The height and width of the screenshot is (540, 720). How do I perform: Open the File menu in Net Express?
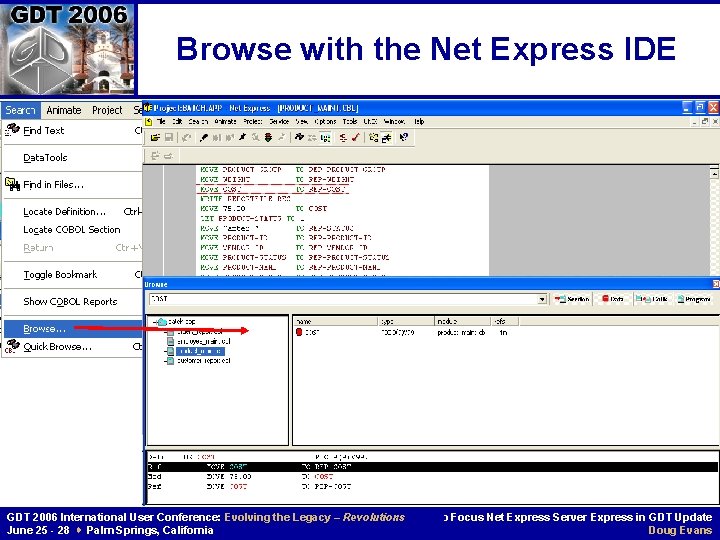[x=161, y=122]
